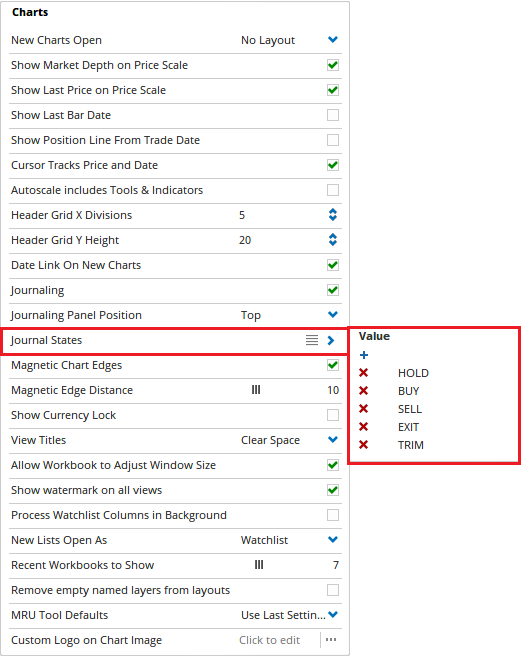Open Custom Logo ellipsis button
The image size is (522, 656).
point(331,640)
